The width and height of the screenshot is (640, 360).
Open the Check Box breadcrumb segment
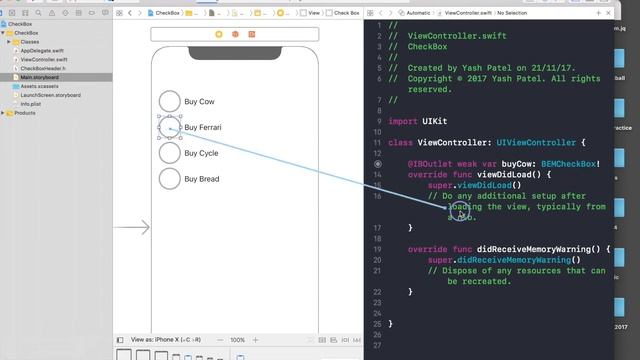[343, 13]
